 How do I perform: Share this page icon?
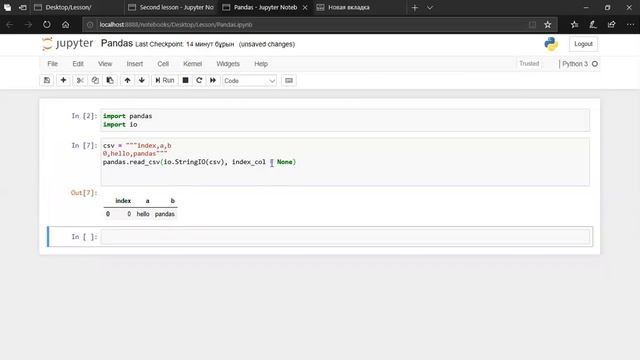click(x=611, y=25)
